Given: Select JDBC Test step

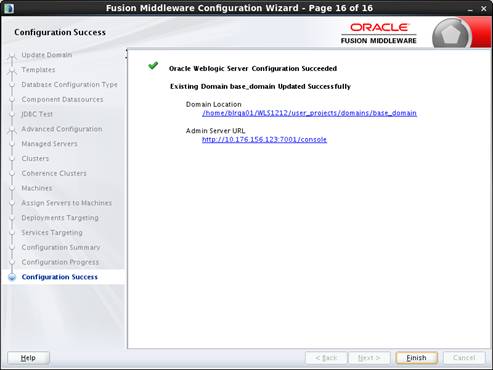Looking at the screenshot, I should 37,114.
